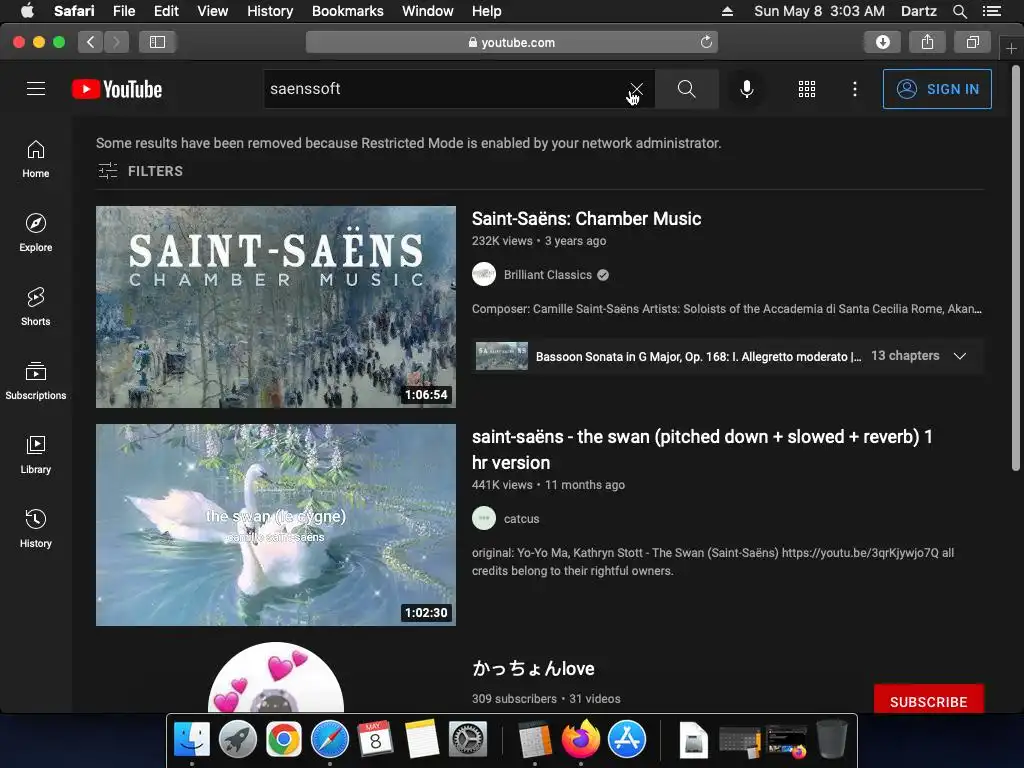Open the swan video thumbnail
1024x768 pixels.
[x=276, y=525]
